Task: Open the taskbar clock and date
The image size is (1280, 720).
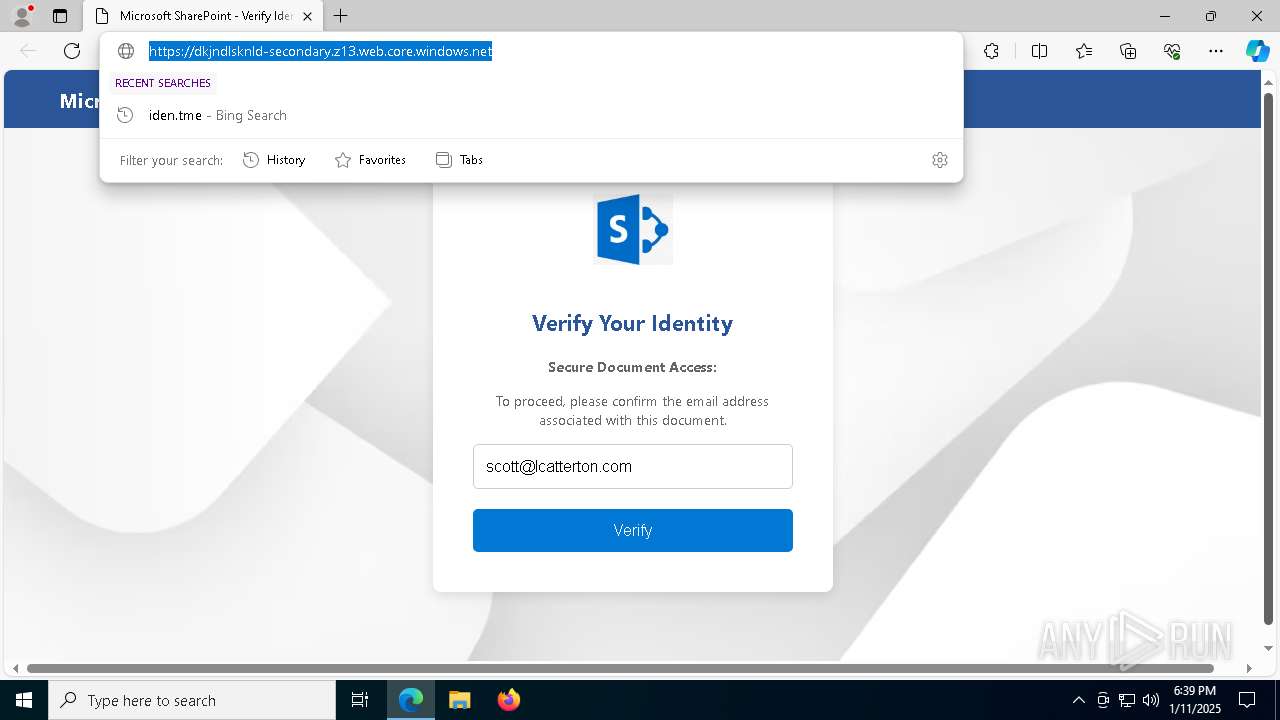Action: tap(1195, 700)
